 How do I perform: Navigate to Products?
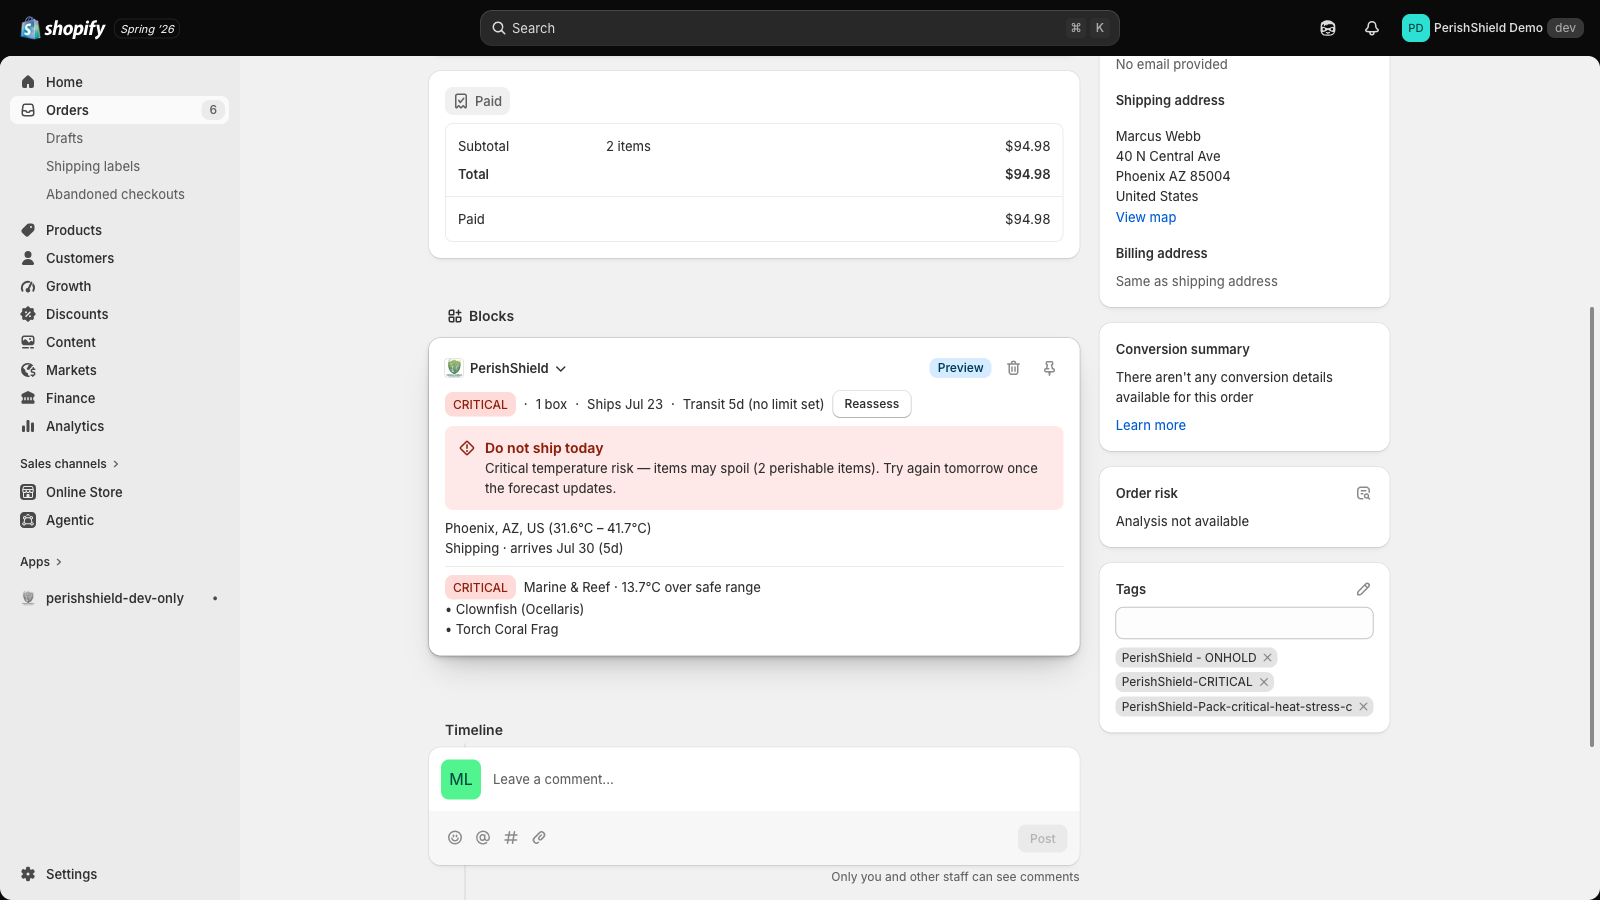pos(74,230)
